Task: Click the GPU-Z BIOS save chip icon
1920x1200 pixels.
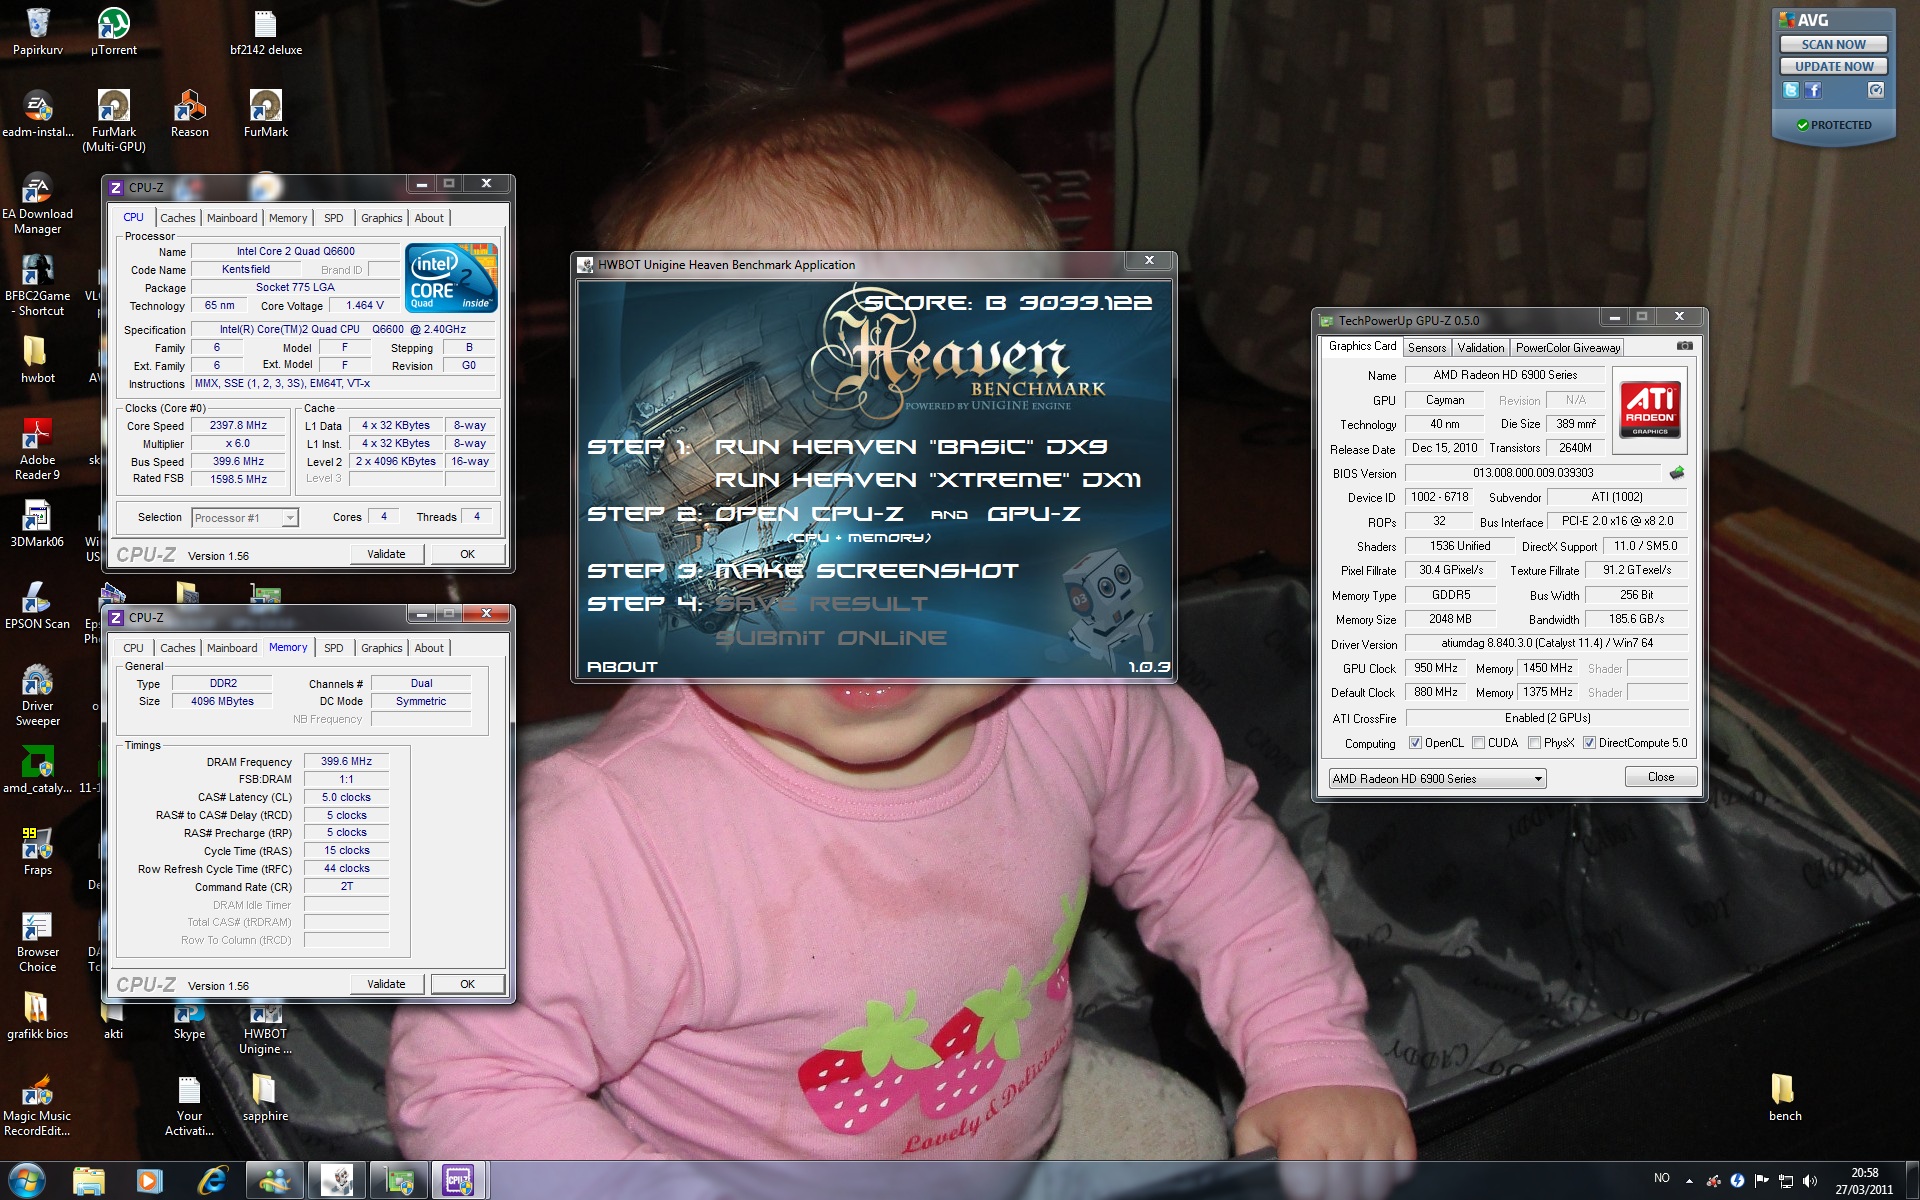Action: point(1677,472)
